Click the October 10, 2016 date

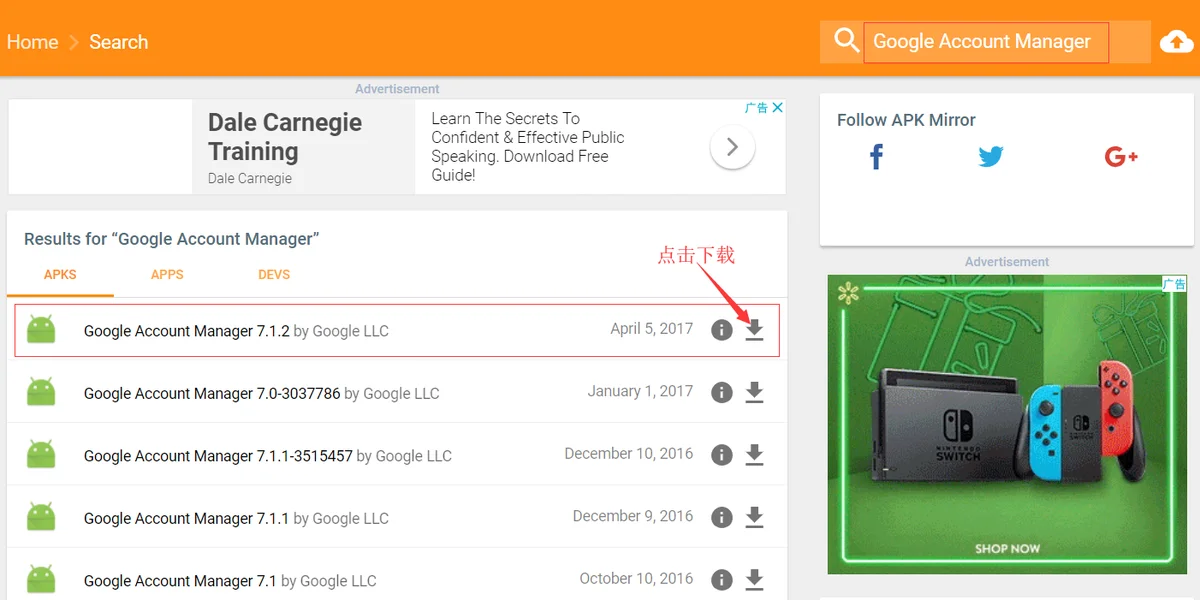(x=636, y=578)
